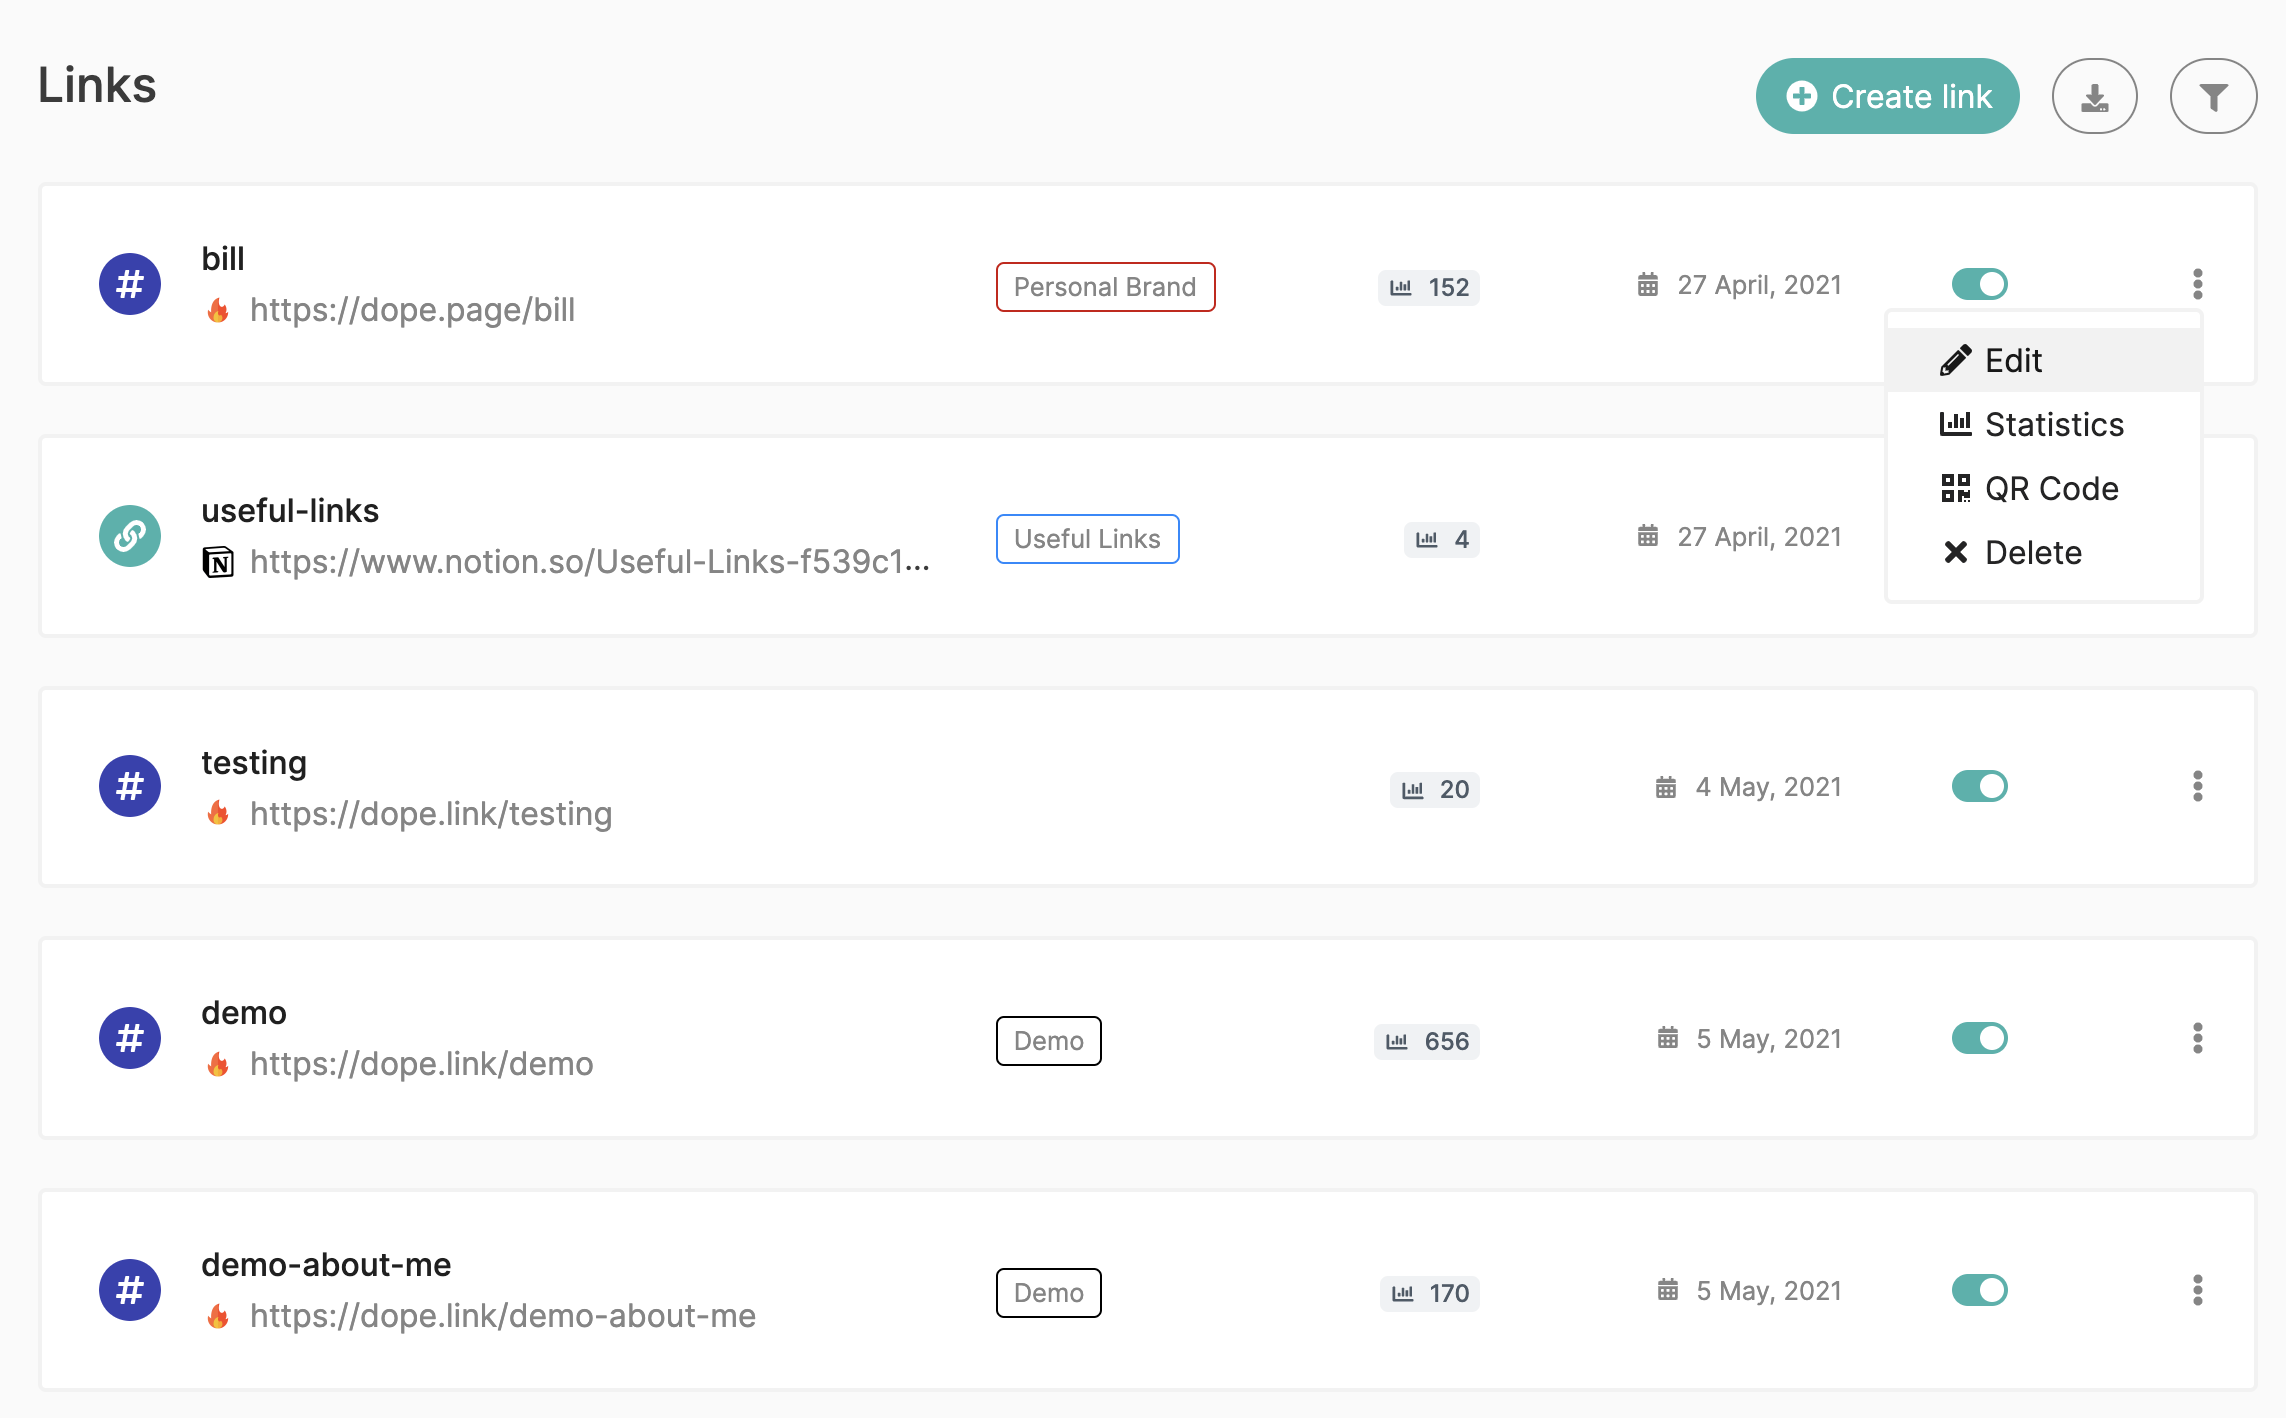Click the flame favicon beside dope.link/demo

[218, 1065]
